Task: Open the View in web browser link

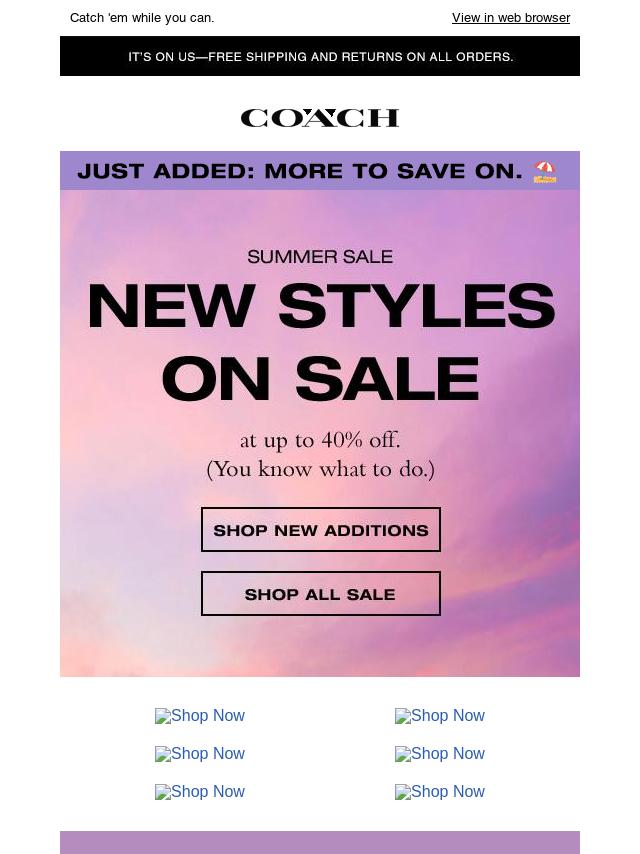Action: 510,17
